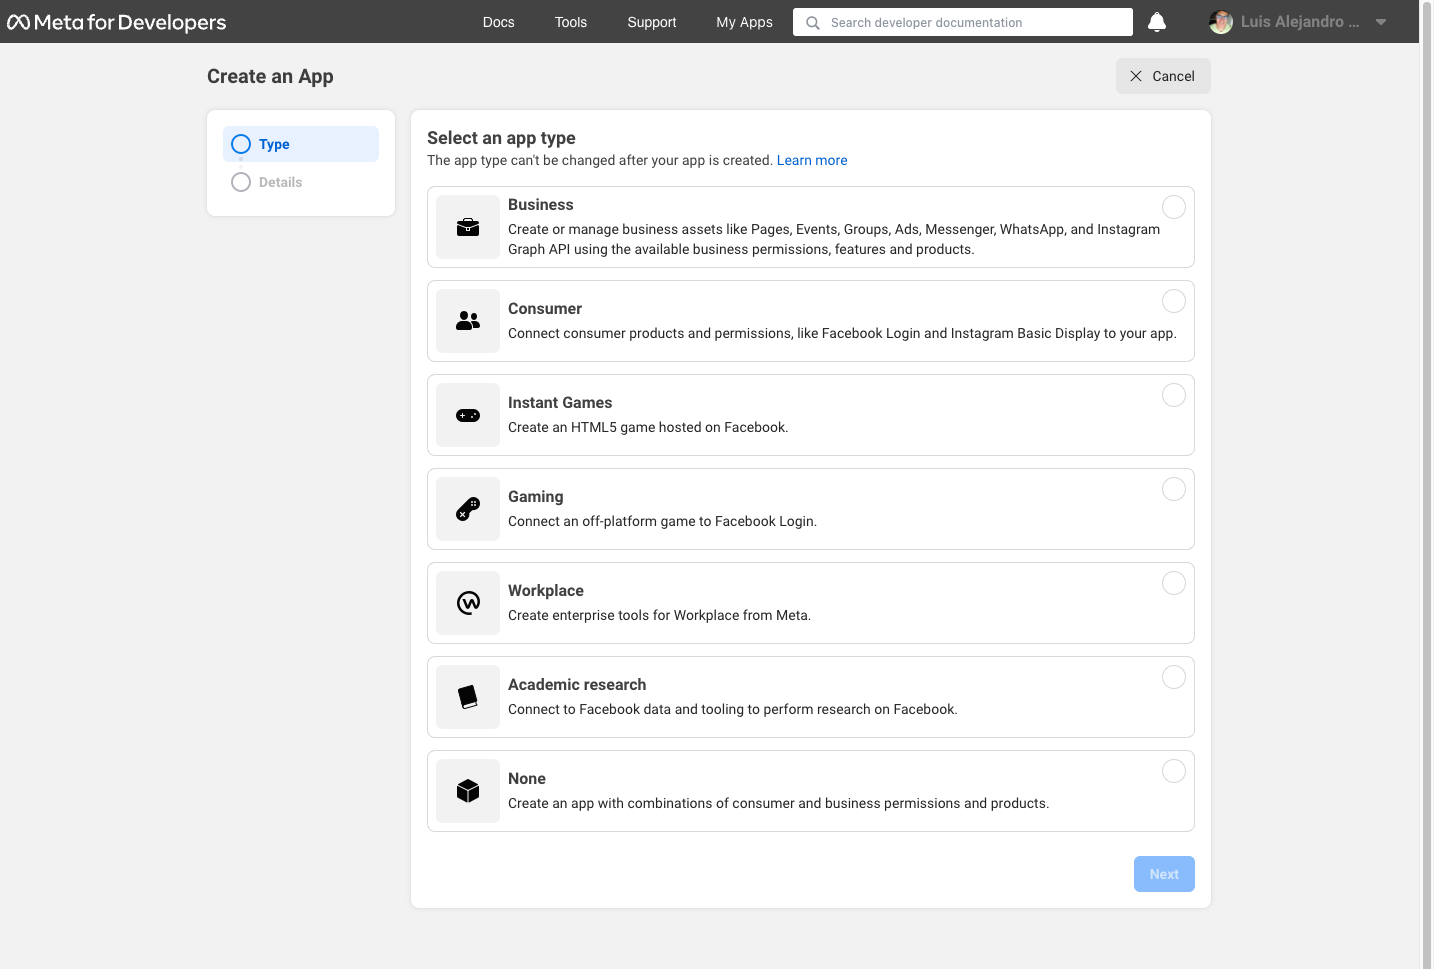Image resolution: width=1434 pixels, height=969 pixels.
Task: Click the Create an App title
Action: (x=270, y=76)
